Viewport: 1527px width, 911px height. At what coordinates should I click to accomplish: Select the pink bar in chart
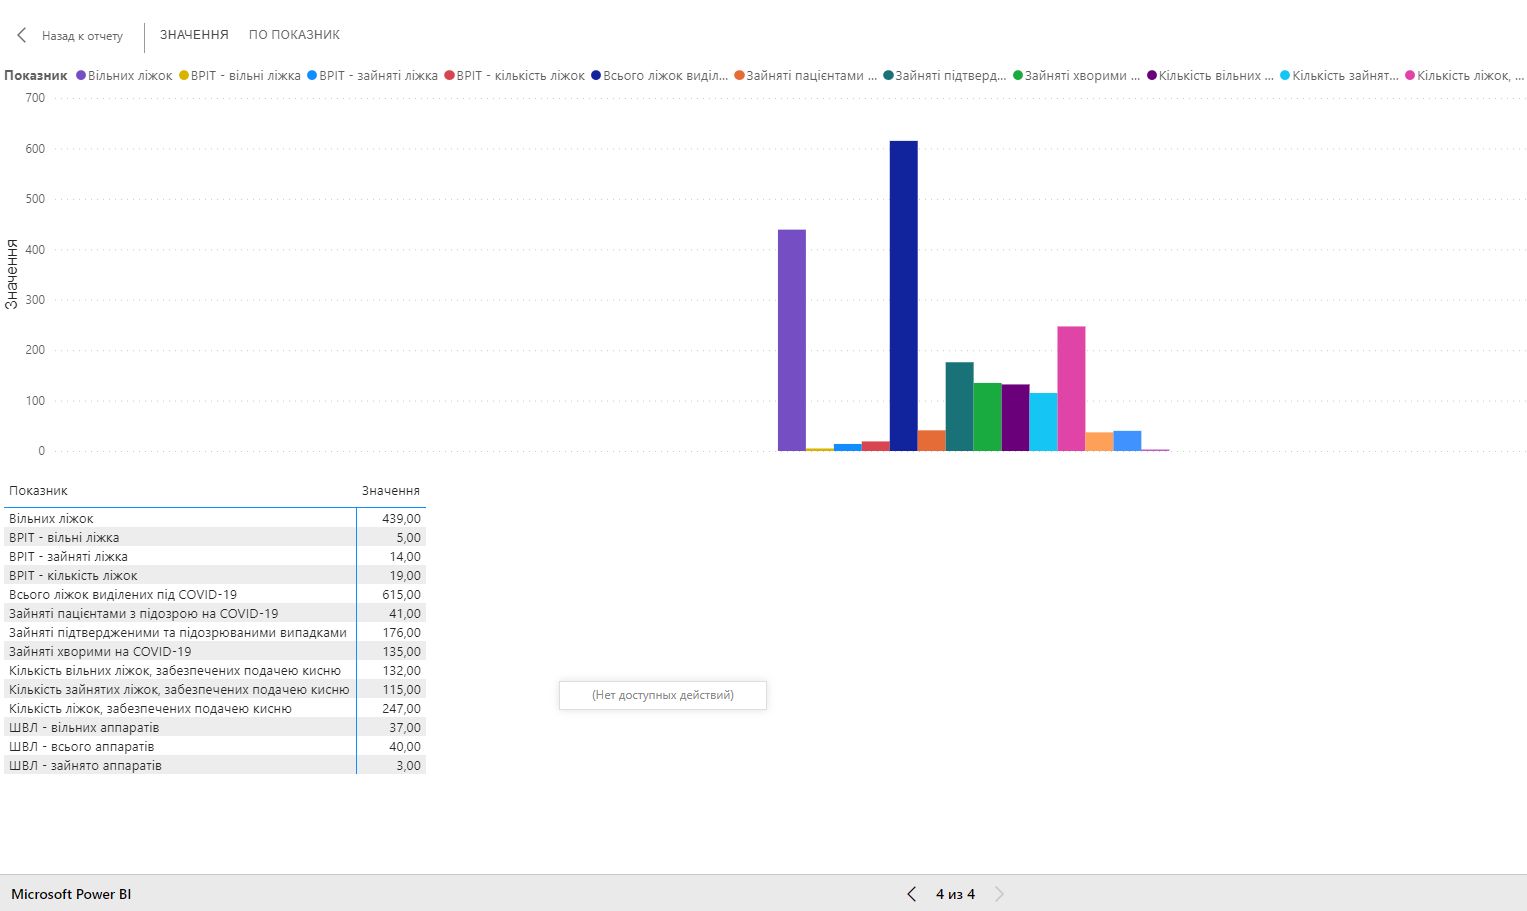1071,388
